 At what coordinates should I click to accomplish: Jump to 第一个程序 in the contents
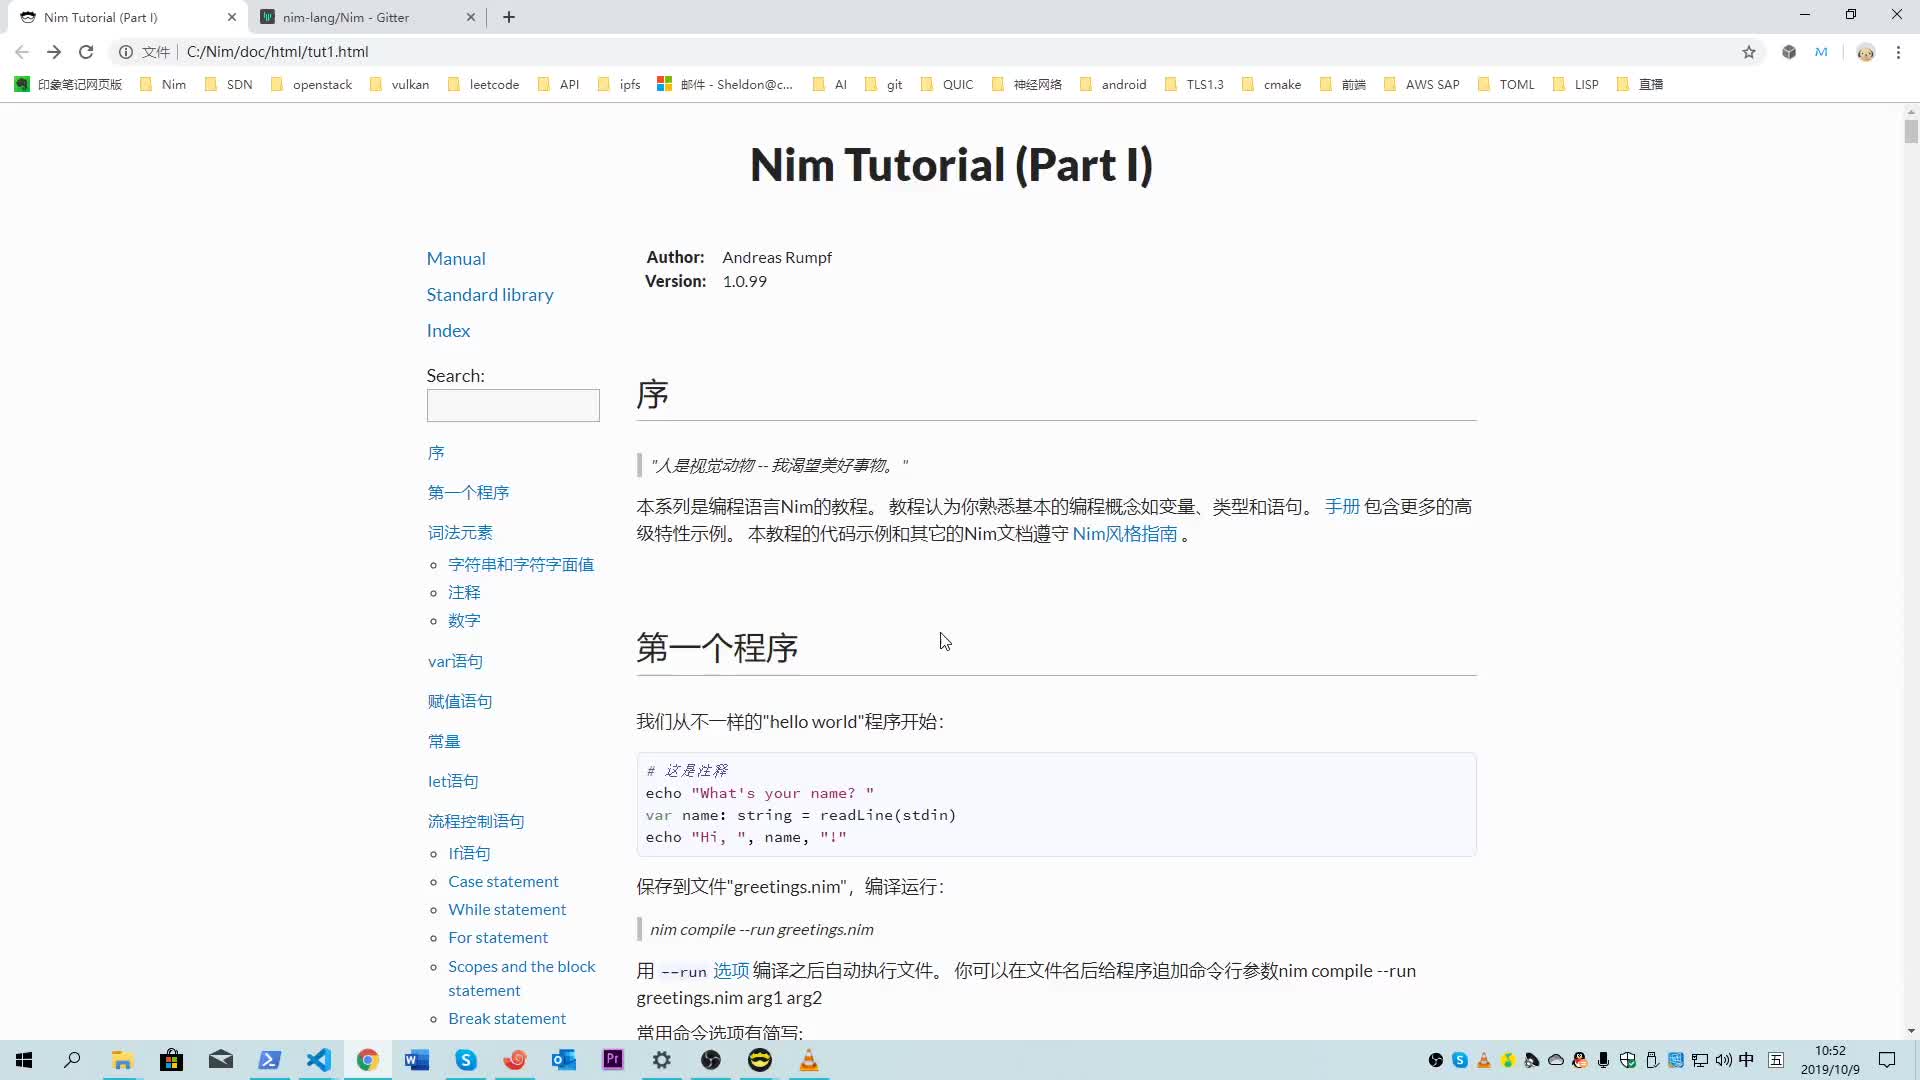pos(468,493)
